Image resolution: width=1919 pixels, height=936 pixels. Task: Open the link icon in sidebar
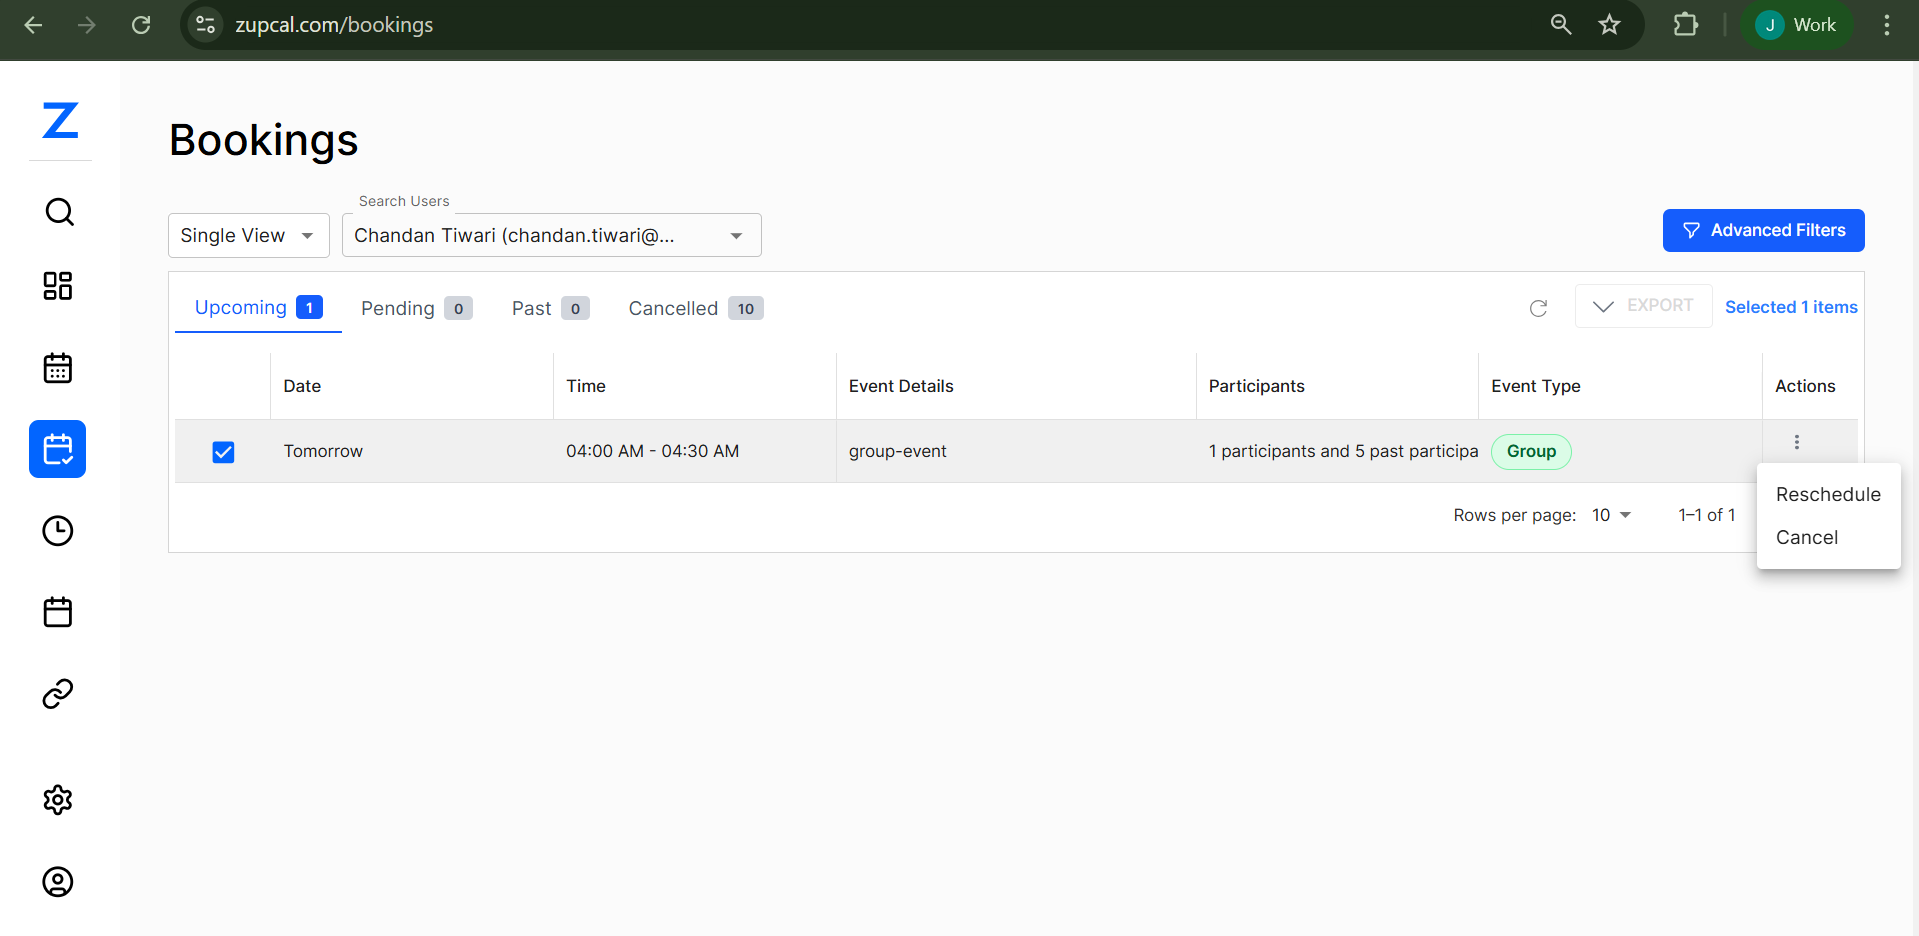point(58,694)
